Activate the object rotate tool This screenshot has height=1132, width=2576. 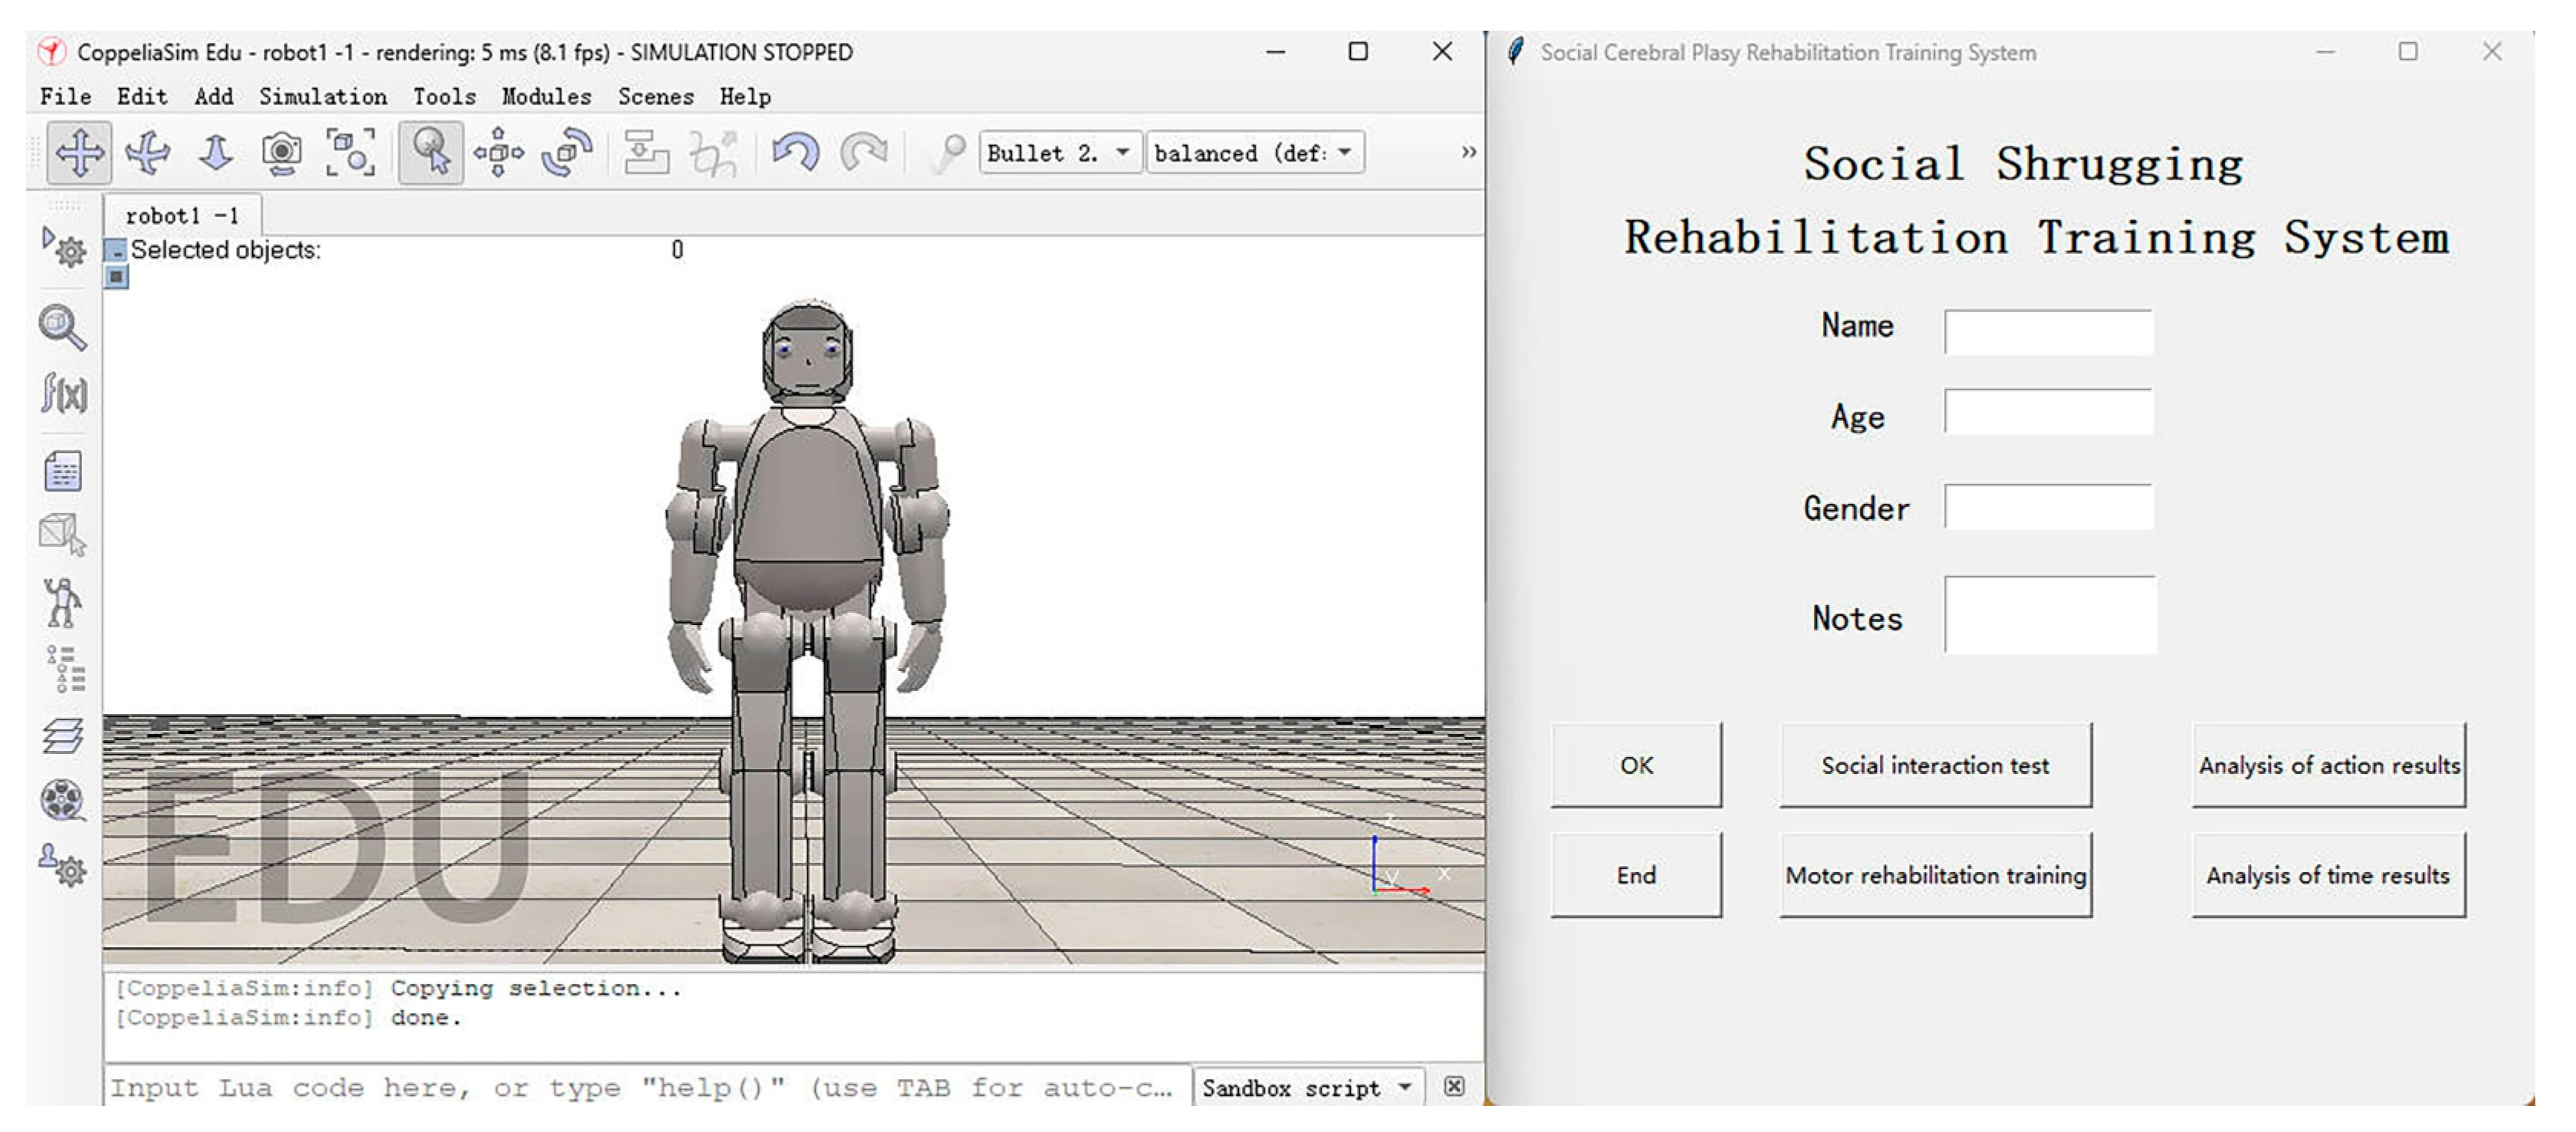click(x=567, y=153)
